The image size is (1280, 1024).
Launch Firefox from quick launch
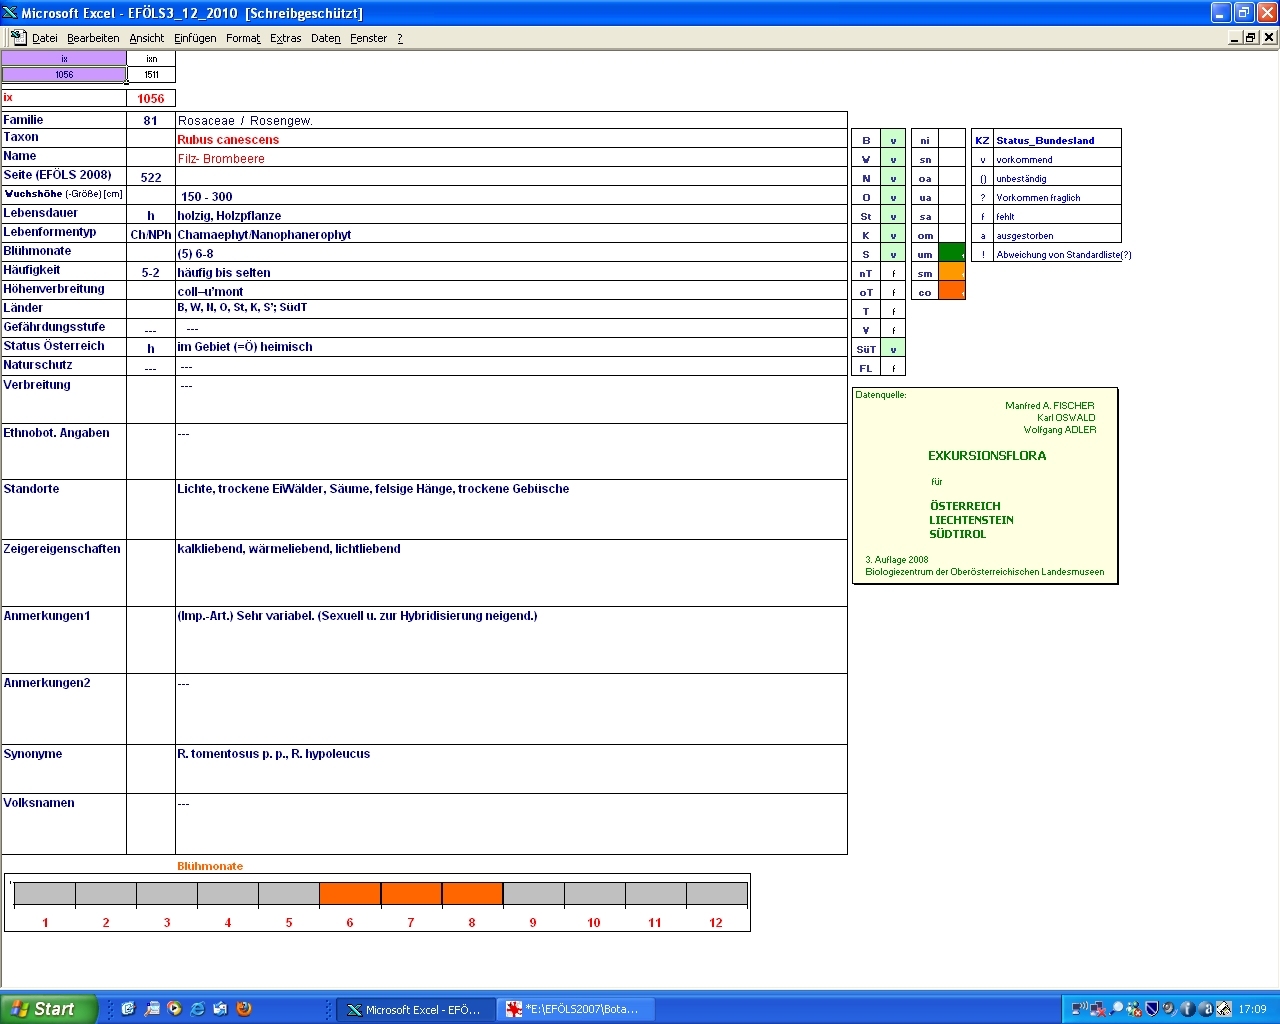tap(243, 1009)
